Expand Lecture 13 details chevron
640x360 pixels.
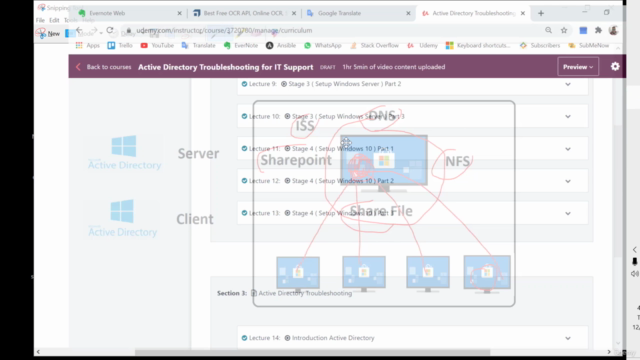pyautogui.click(x=568, y=213)
